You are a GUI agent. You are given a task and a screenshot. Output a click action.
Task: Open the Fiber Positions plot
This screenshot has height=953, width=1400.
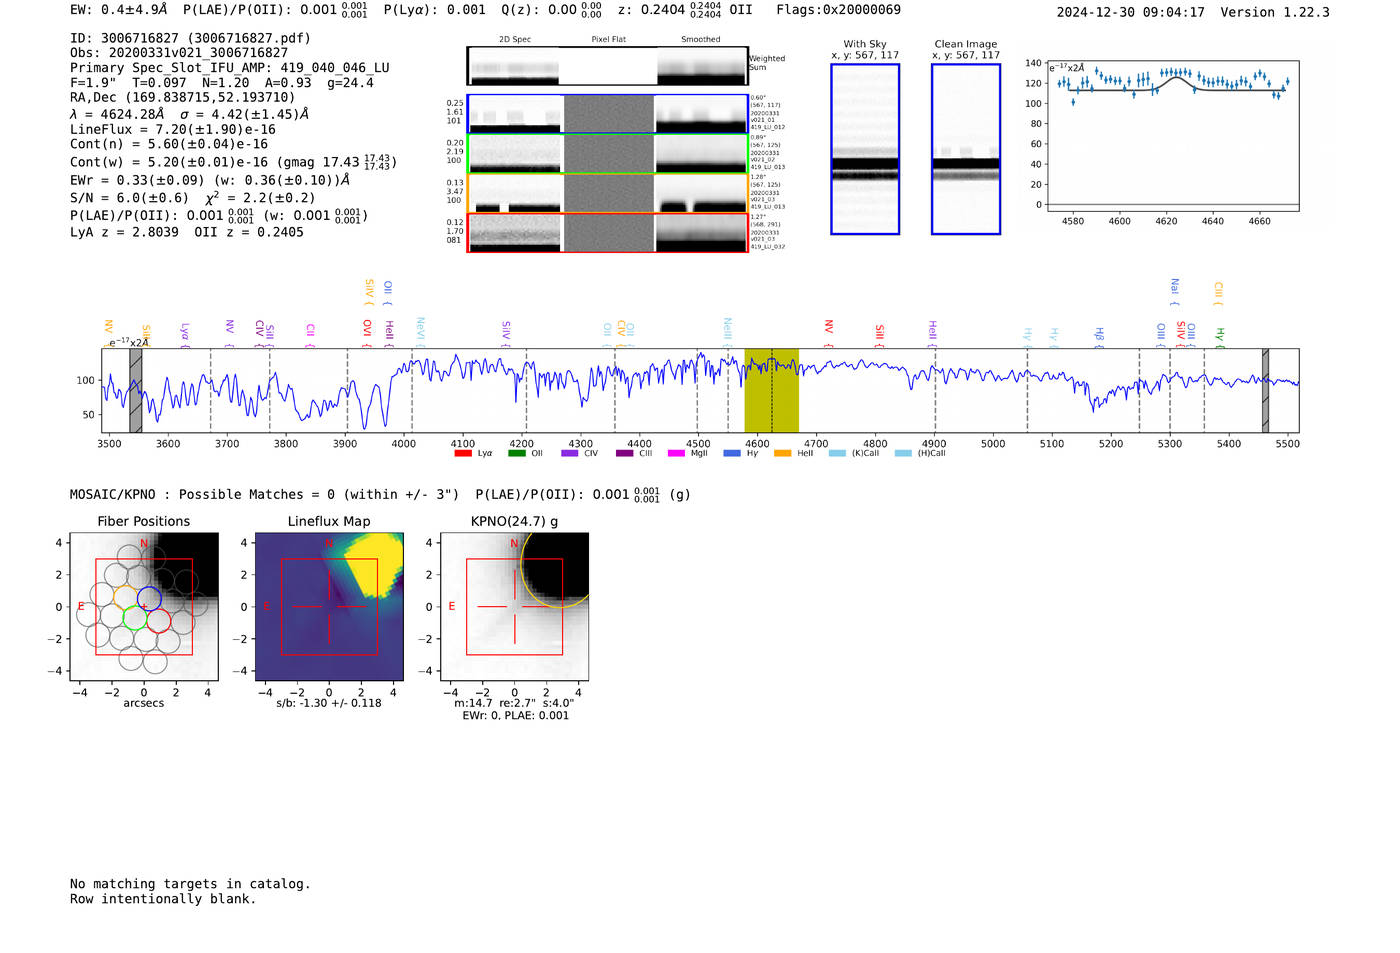[144, 607]
